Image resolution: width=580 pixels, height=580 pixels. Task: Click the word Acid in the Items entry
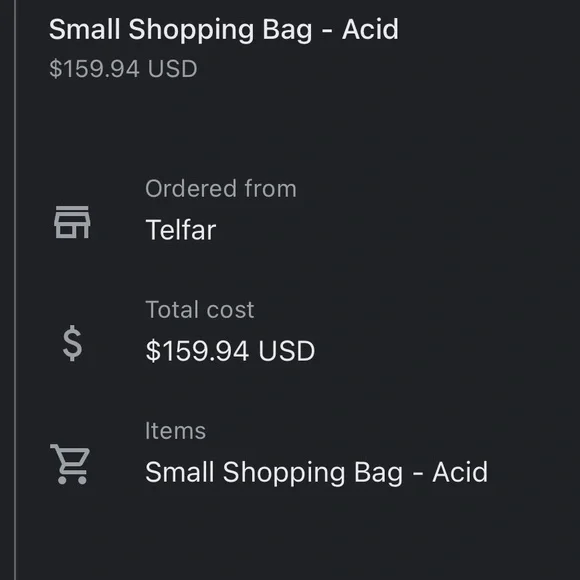(x=460, y=472)
